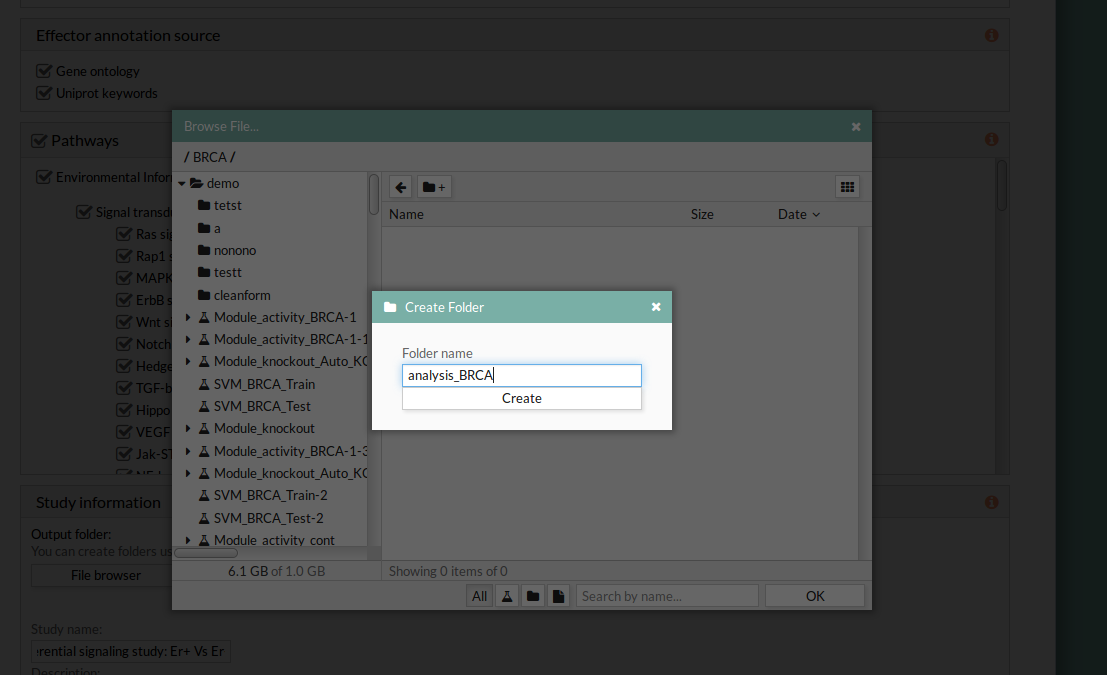Close the Create Folder dialog

pos(656,307)
